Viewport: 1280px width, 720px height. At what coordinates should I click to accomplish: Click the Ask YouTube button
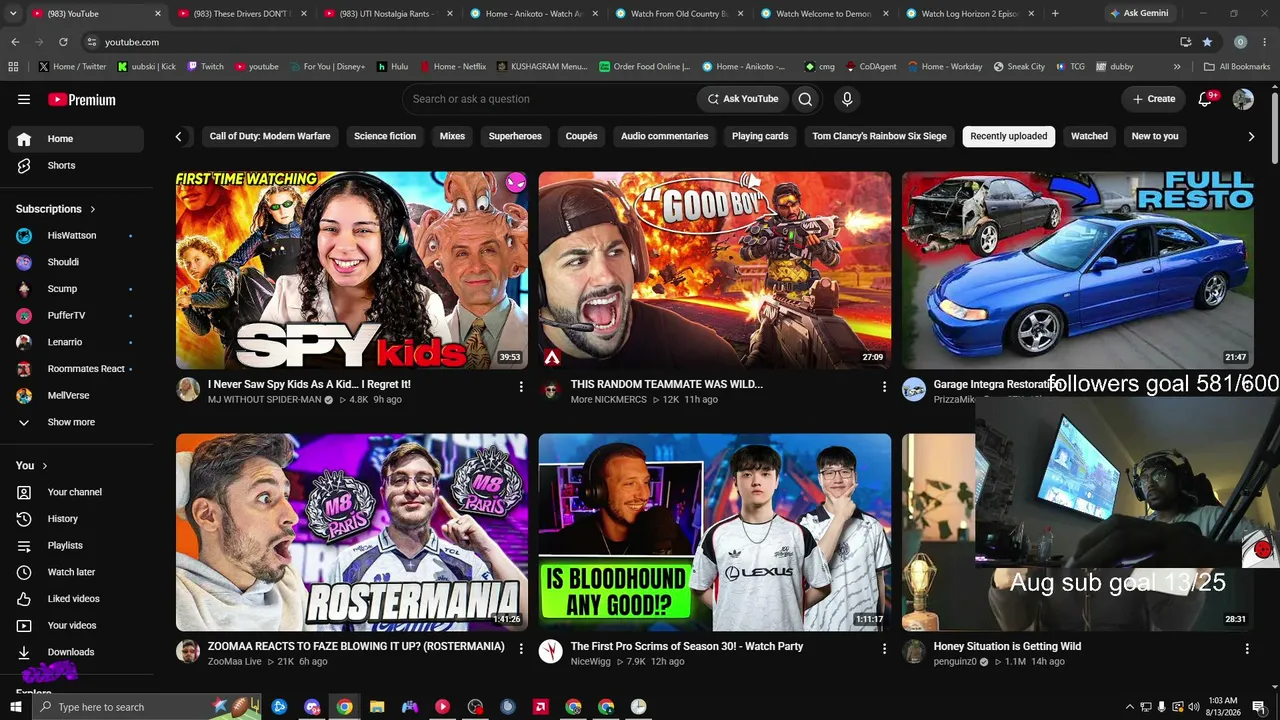coord(742,99)
